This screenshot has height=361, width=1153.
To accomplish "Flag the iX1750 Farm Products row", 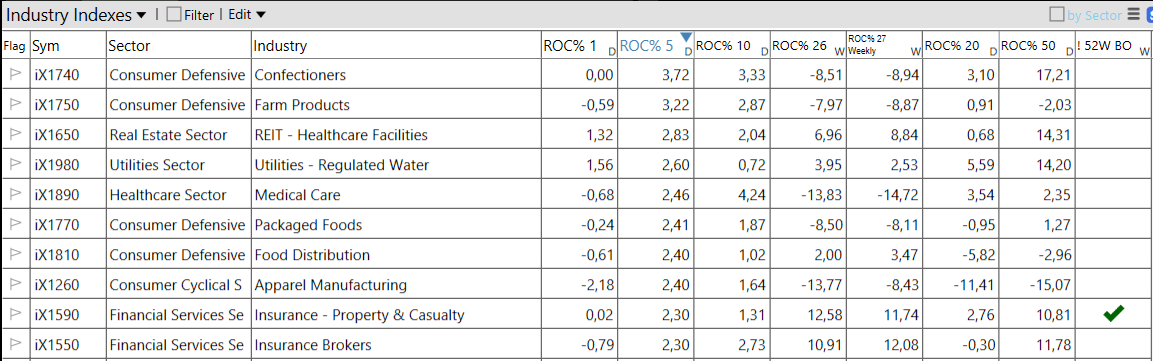I will tap(15, 104).
